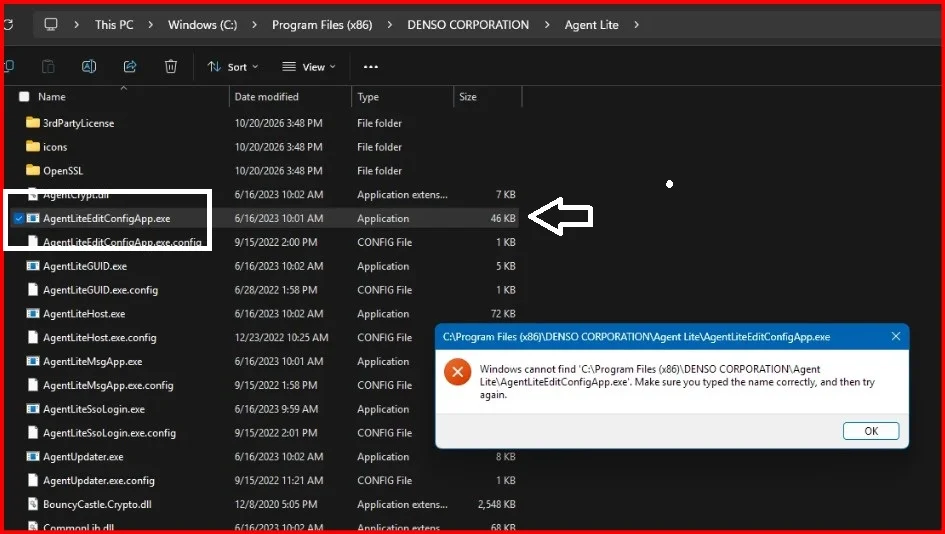This screenshot has height=534, width=945.
Task: Expand the chevron after This PC
Action: tap(151, 25)
